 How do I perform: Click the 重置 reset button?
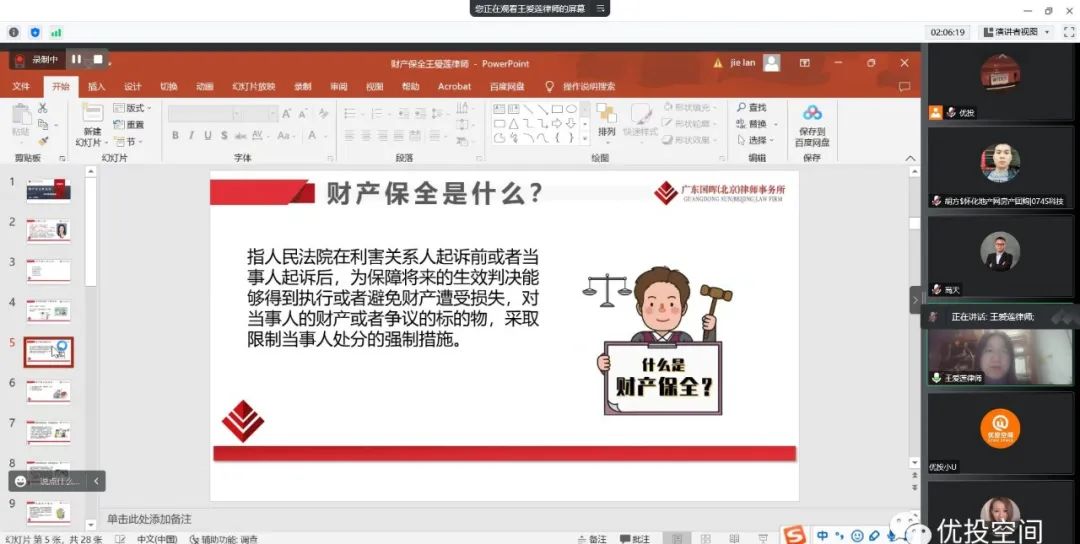pos(129,125)
